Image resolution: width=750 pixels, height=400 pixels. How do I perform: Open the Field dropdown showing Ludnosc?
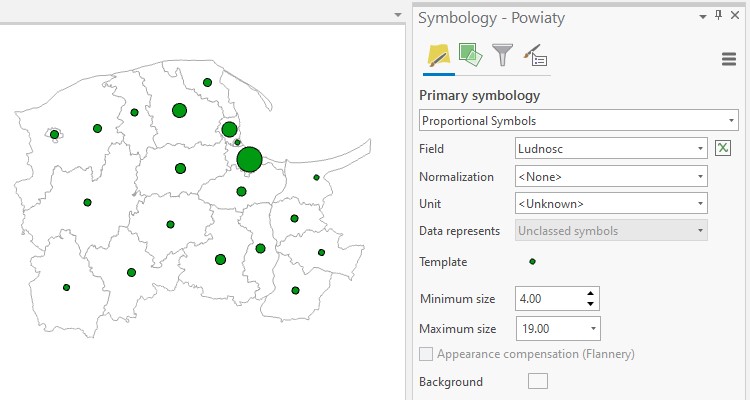[x=701, y=148]
